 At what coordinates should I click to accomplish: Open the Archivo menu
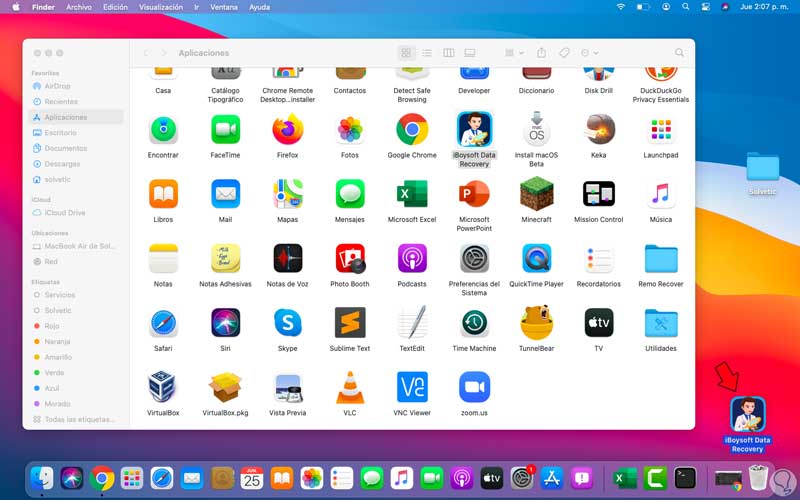pyautogui.click(x=79, y=7)
